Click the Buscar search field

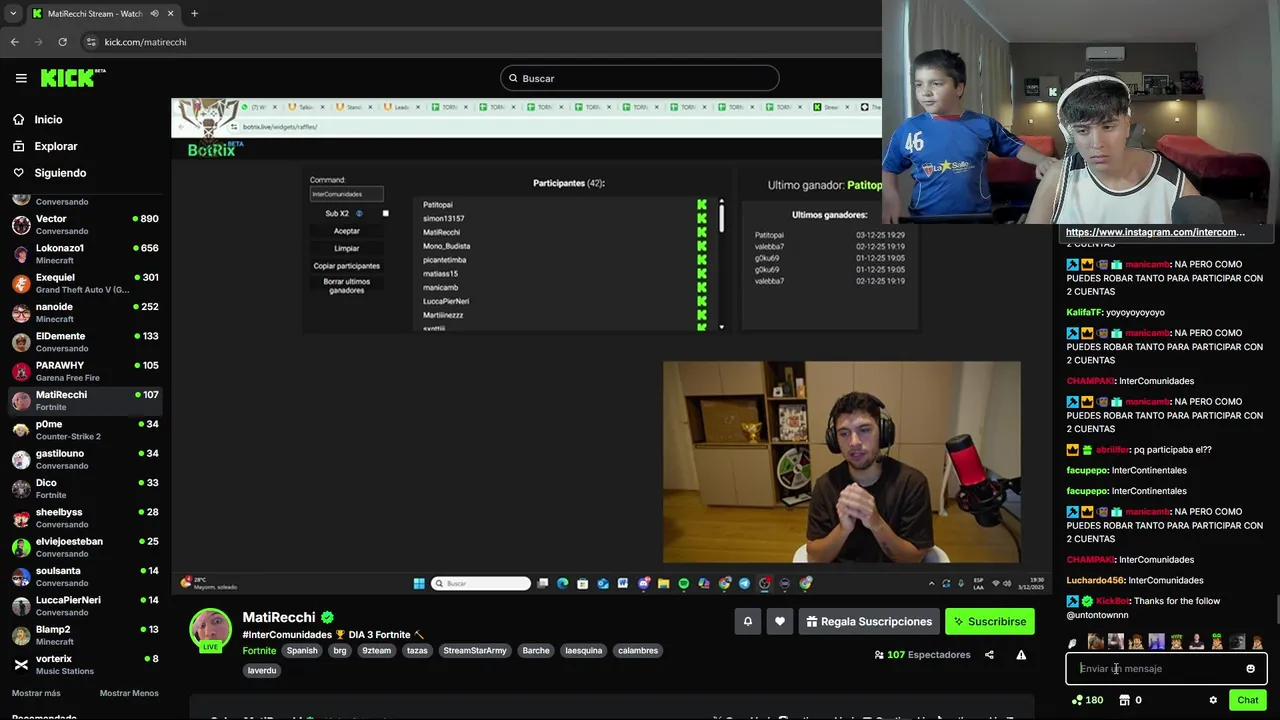tap(639, 78)
